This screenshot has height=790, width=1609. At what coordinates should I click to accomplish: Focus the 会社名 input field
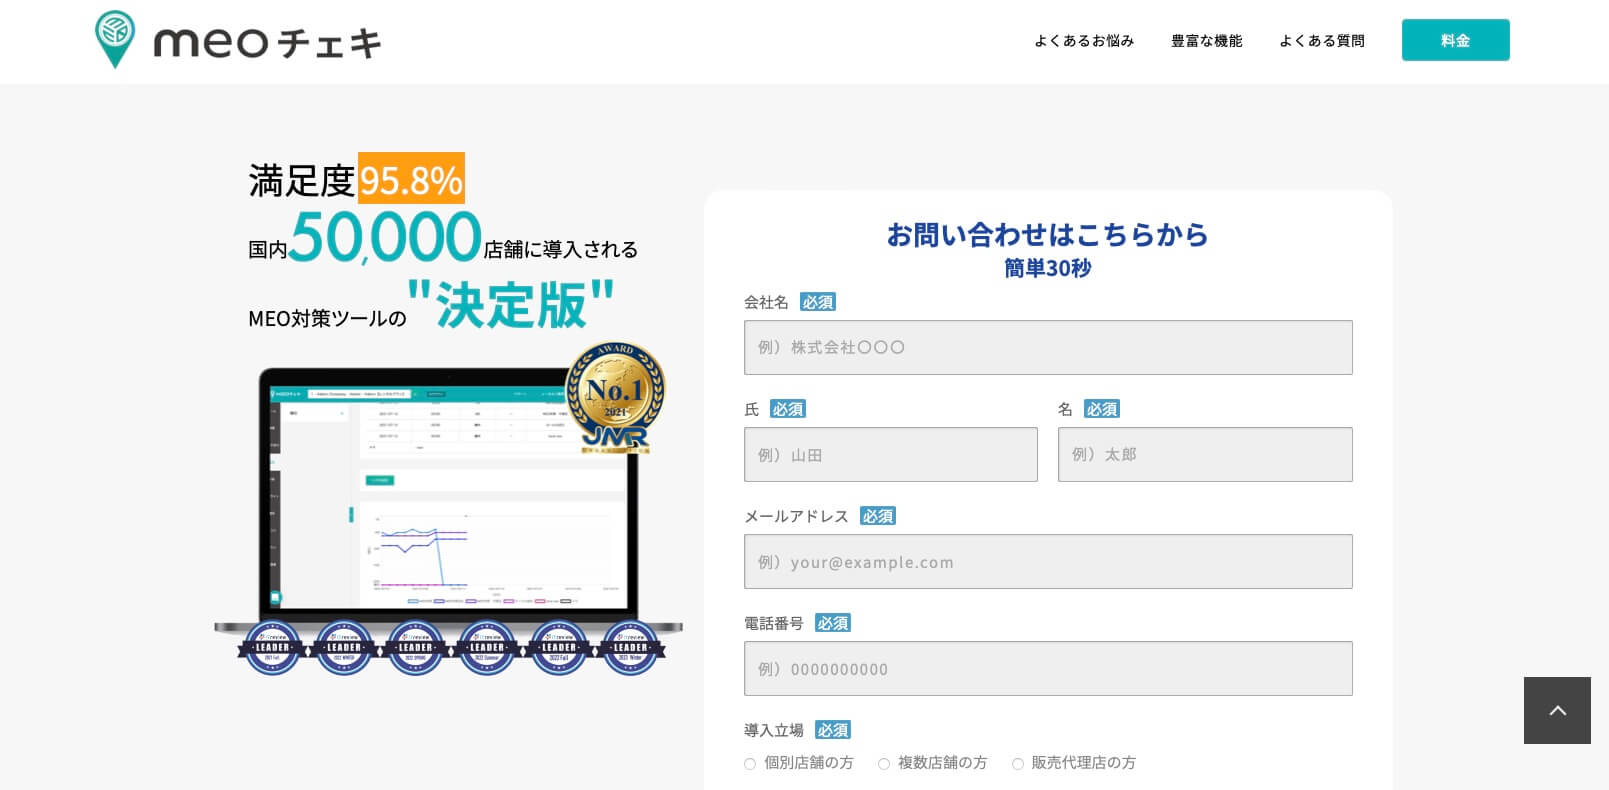click(1048, 347)
